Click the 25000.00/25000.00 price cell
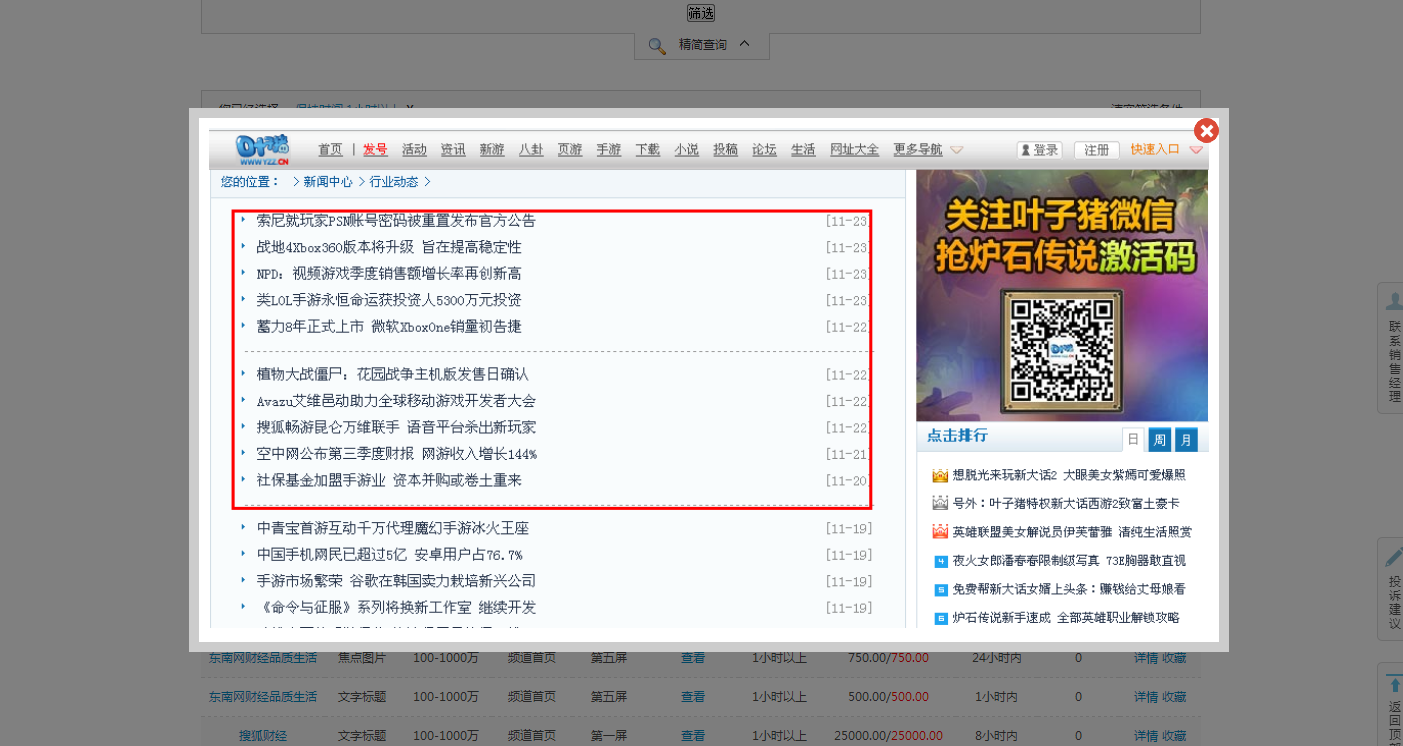 point(889,736)
